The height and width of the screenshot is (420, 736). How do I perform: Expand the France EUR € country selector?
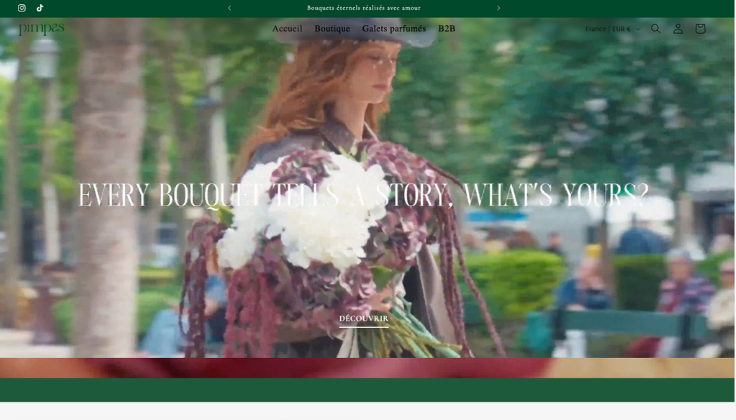pyautogui.click(x=612, y=29)
